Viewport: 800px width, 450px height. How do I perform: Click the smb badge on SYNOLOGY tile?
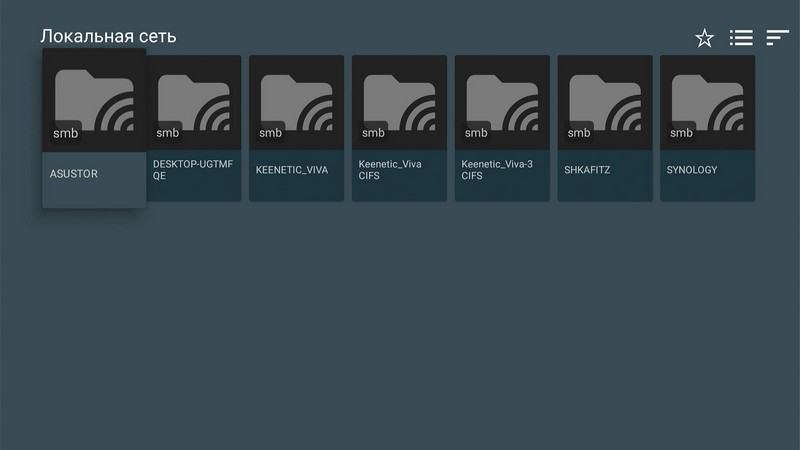click(681, 133)
